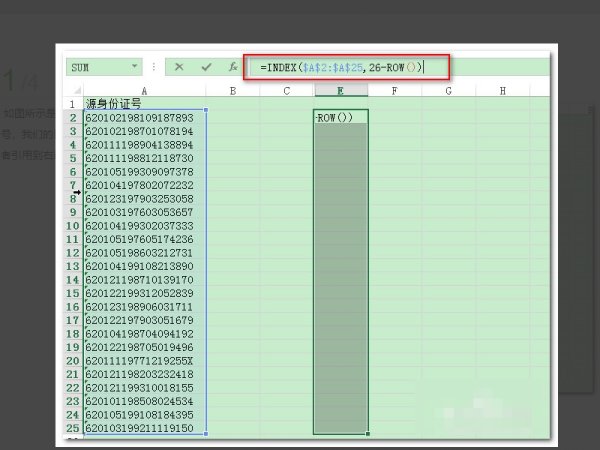
Task: Click cell containing 620103197603053657
Action: (x=145, y=212)
